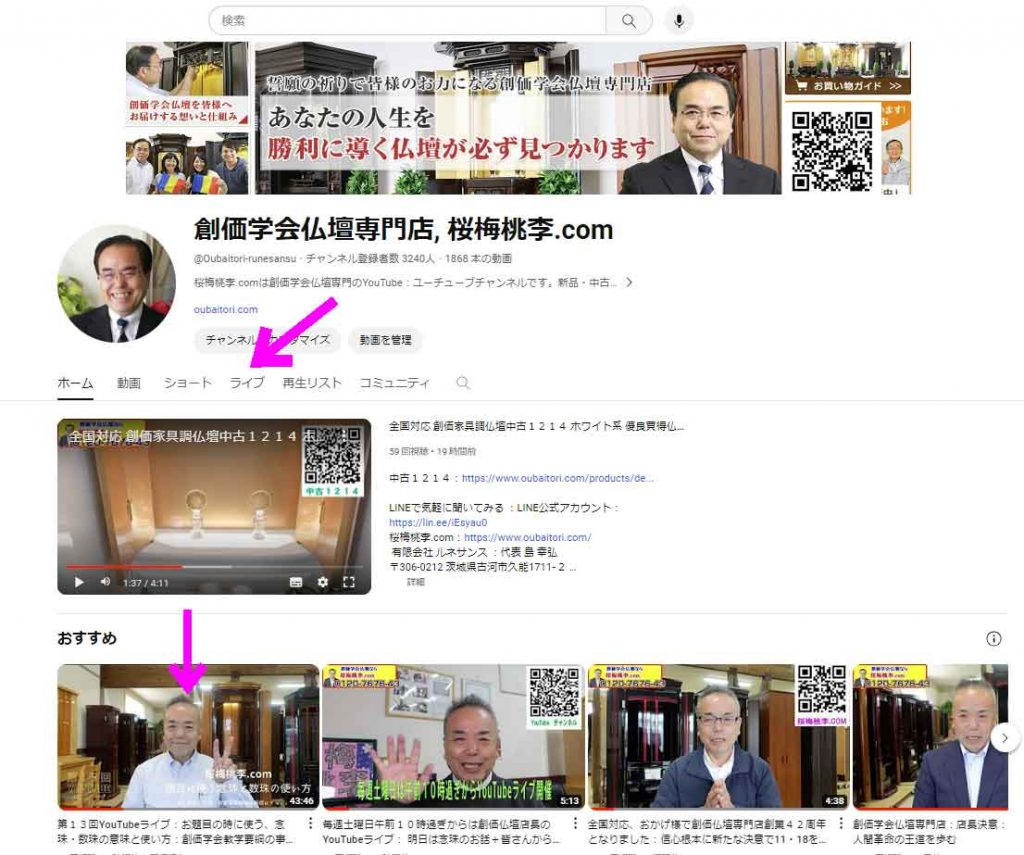Click the search magnifier button

click(628, 20)
